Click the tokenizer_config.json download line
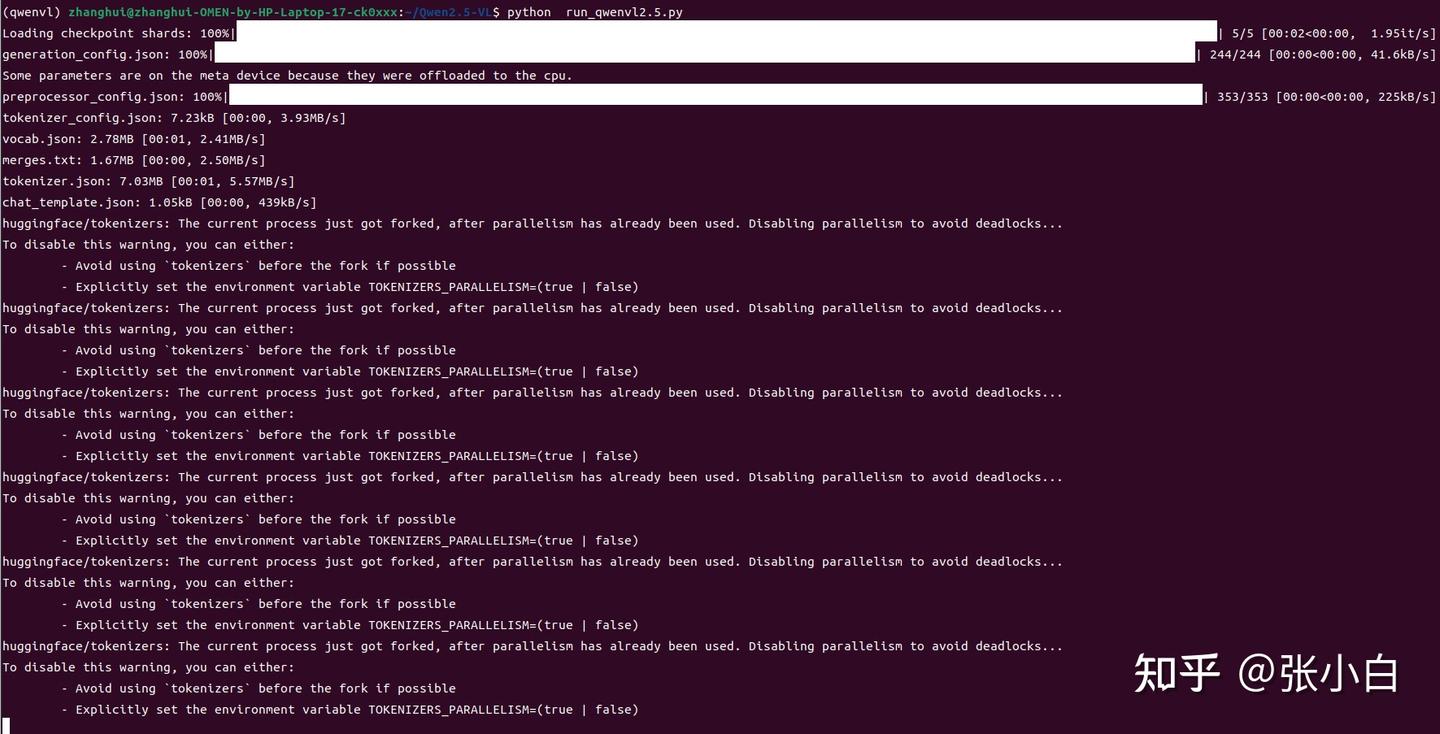This screenshot has width=1440, height=734. click(174, 118)
